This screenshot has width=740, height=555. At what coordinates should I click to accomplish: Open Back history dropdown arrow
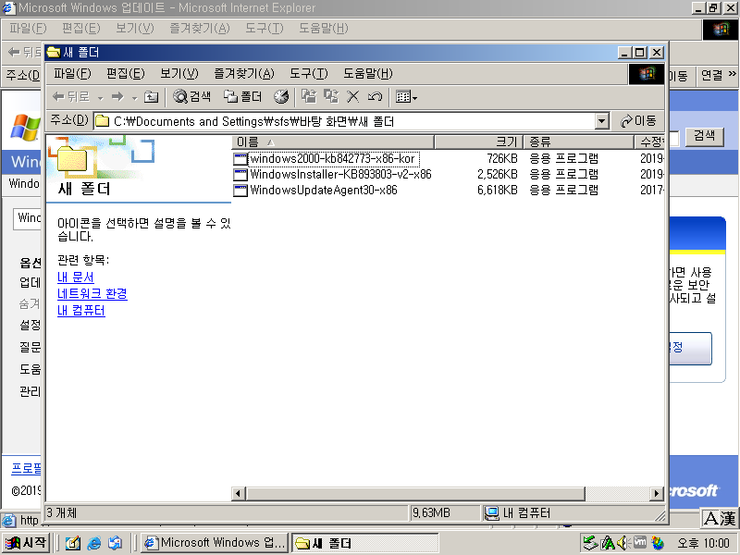click(100, 98)
